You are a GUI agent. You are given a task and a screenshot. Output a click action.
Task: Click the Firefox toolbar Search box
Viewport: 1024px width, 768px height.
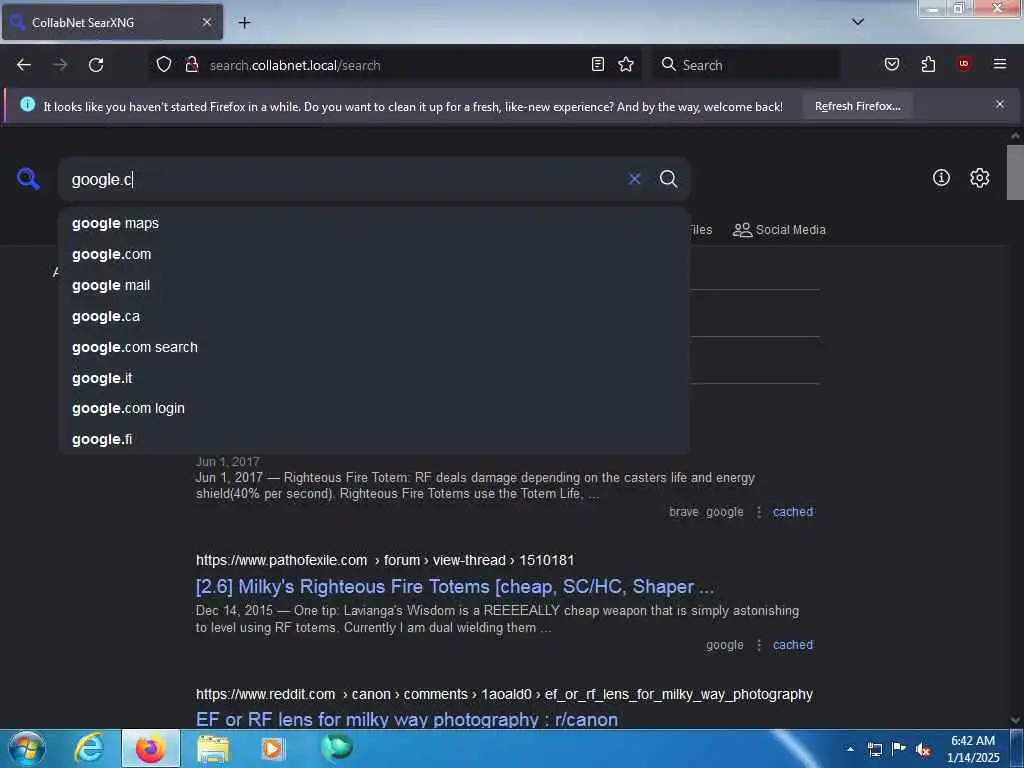(746, 65)
